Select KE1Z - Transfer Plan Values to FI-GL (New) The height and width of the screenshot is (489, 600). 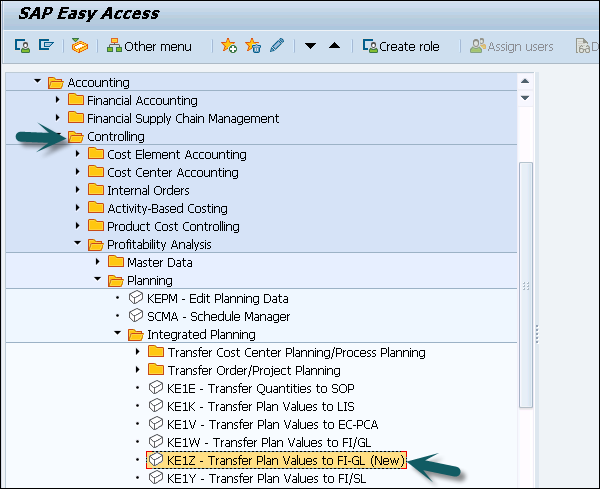274,460
